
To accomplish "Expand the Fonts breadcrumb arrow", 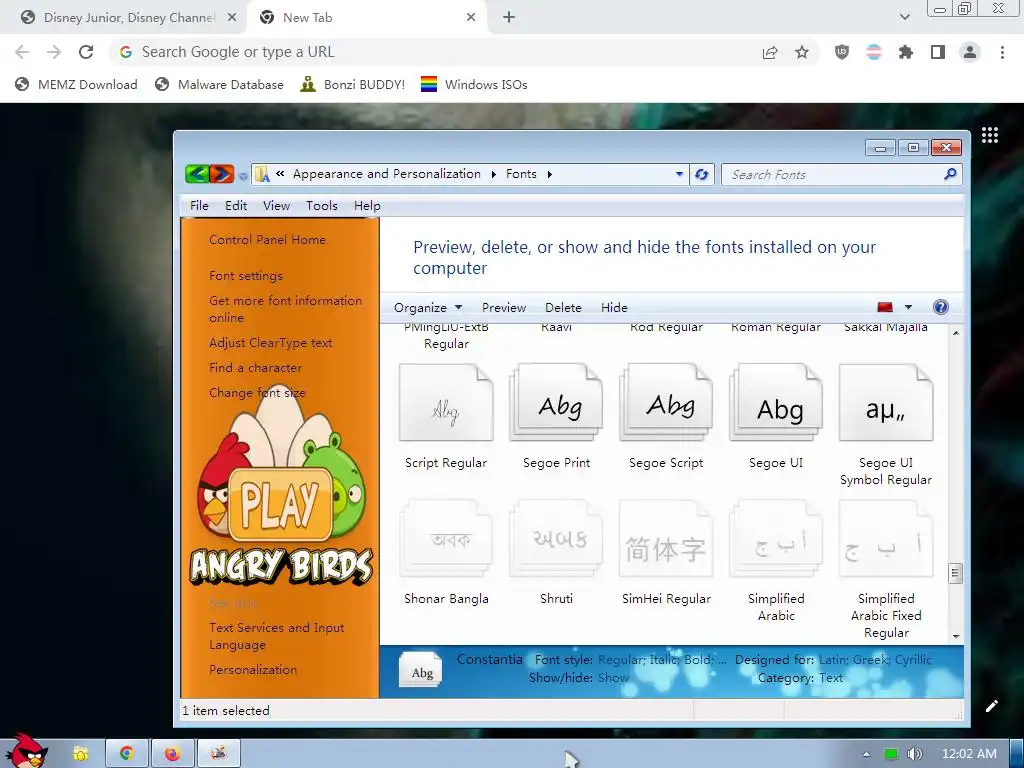I will 549,174.
